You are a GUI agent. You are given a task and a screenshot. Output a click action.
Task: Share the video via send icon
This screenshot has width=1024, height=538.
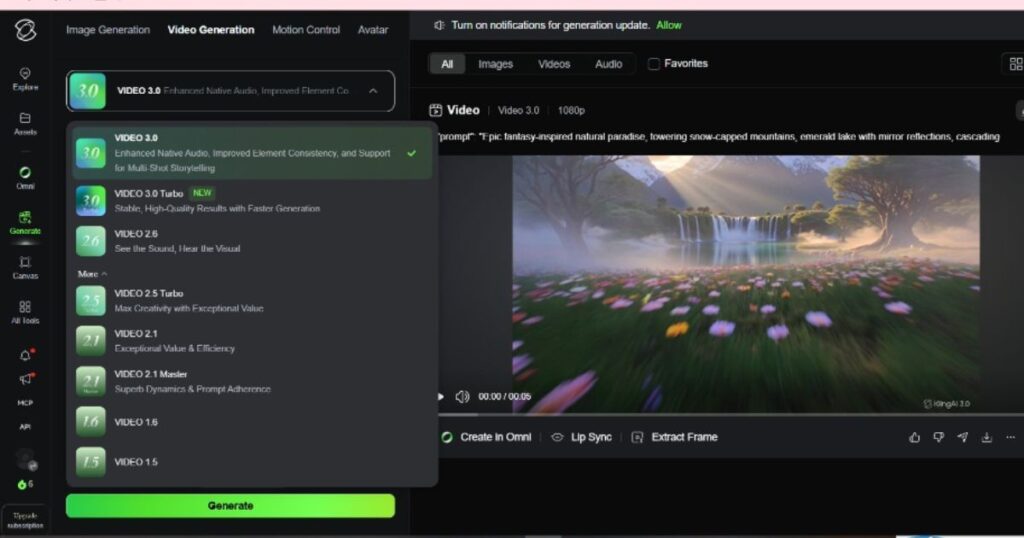(x=963, y=437)
